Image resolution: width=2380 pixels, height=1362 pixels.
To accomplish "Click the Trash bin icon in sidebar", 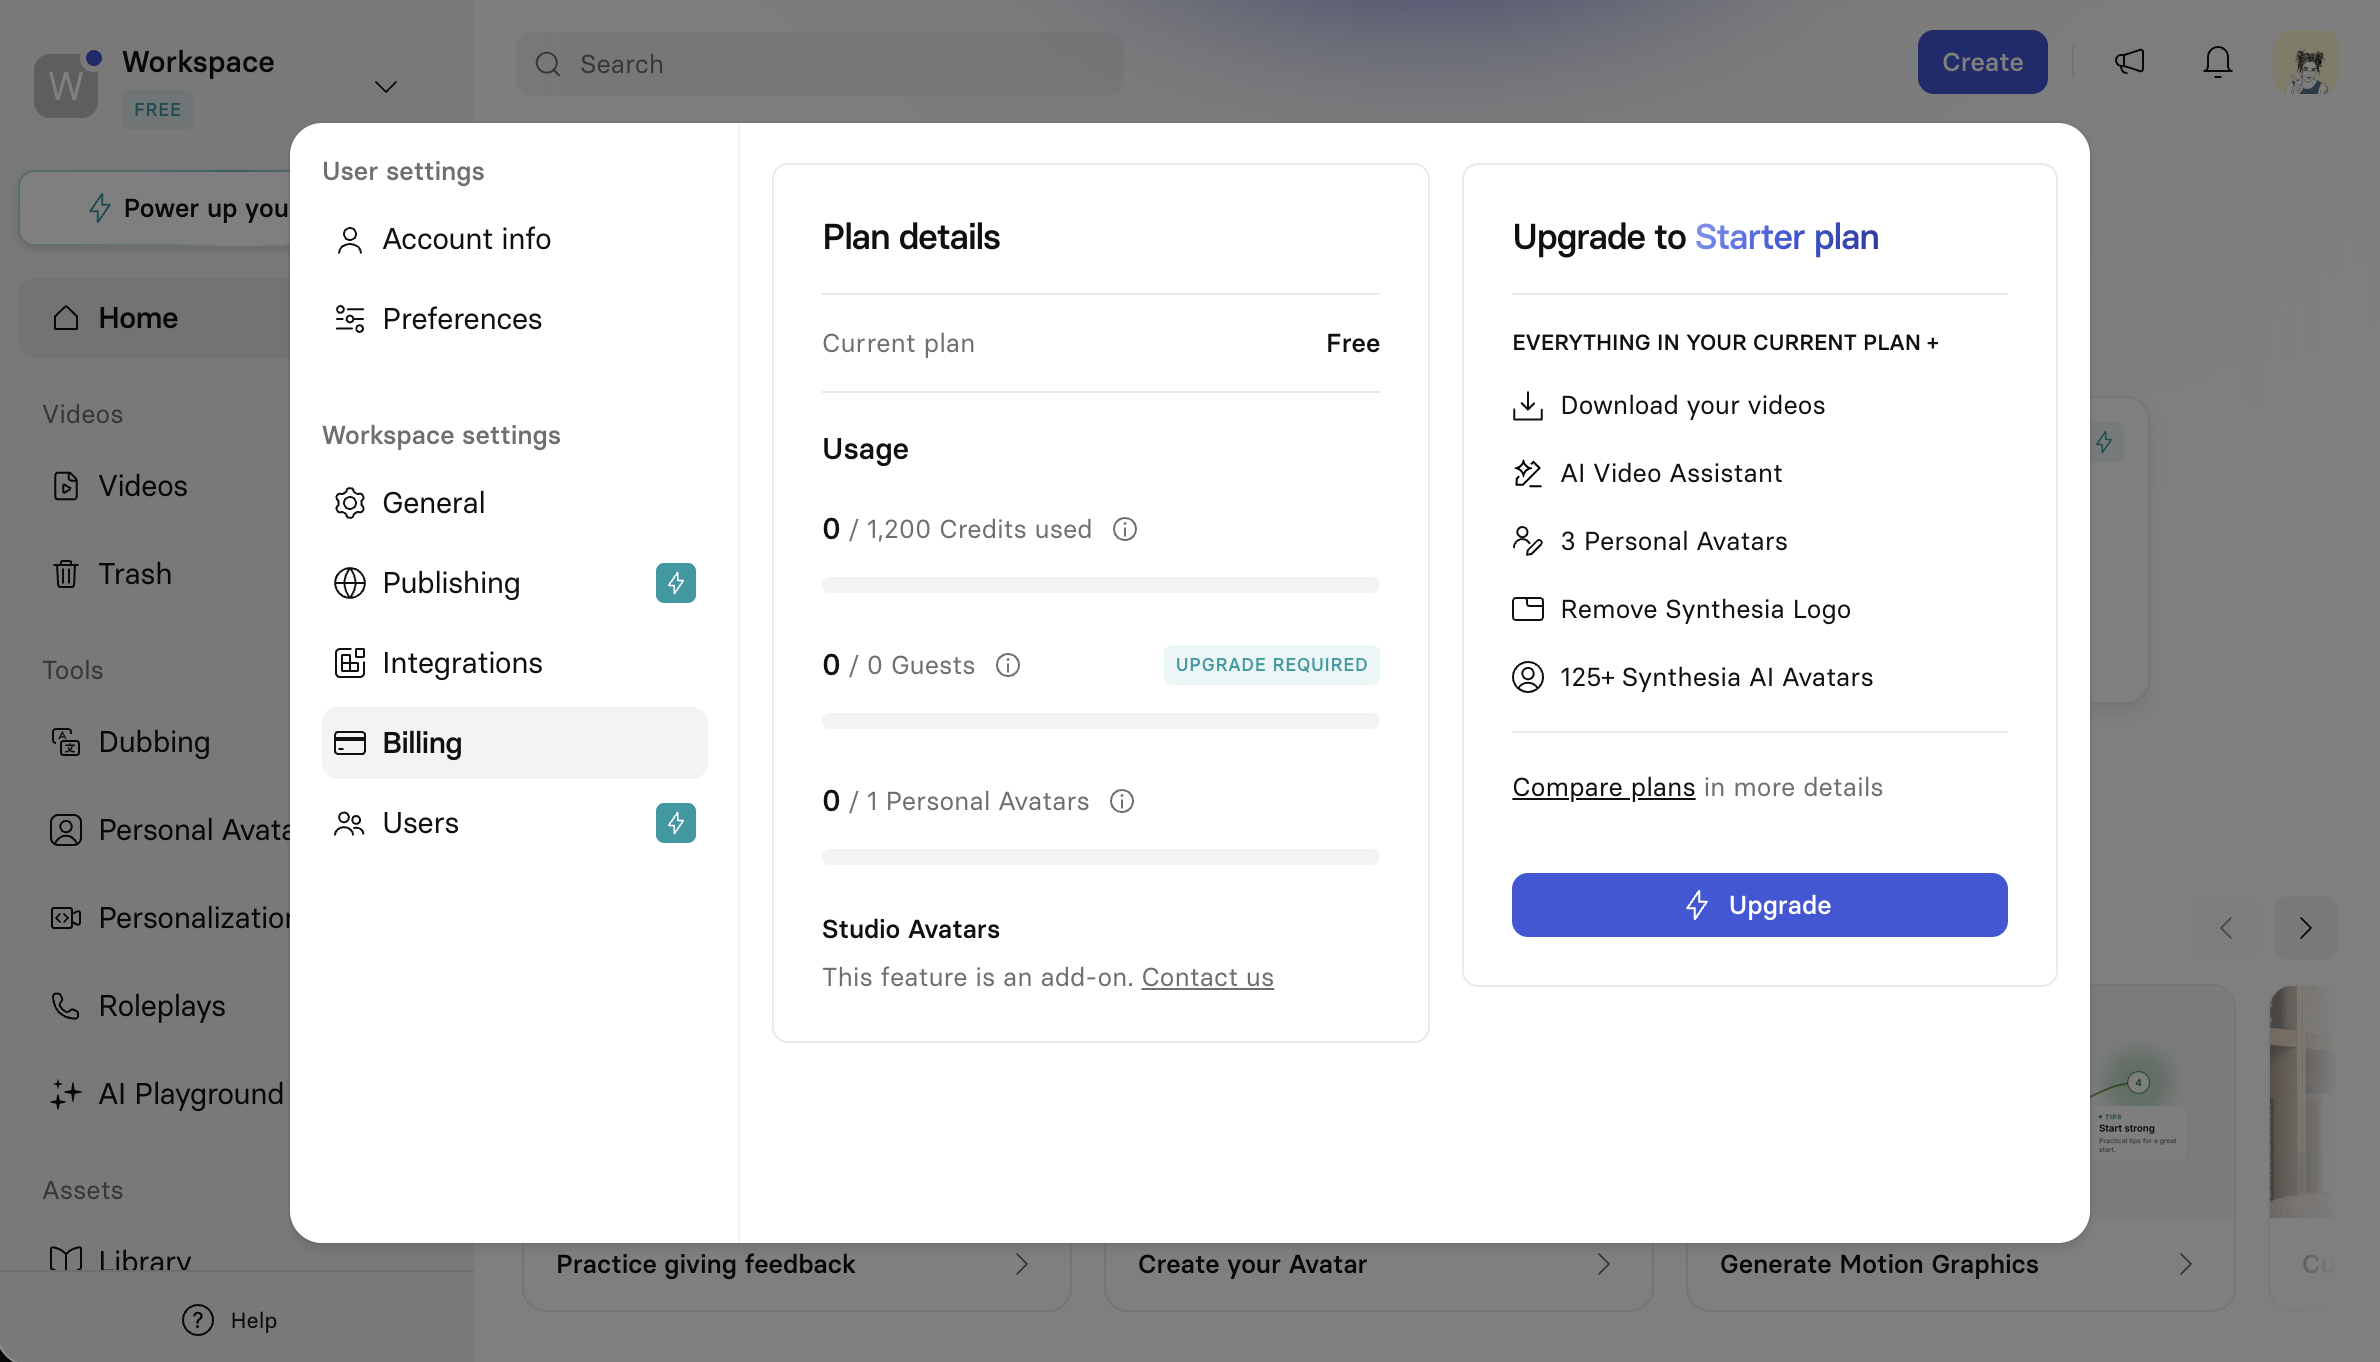I will pos(66,574).
